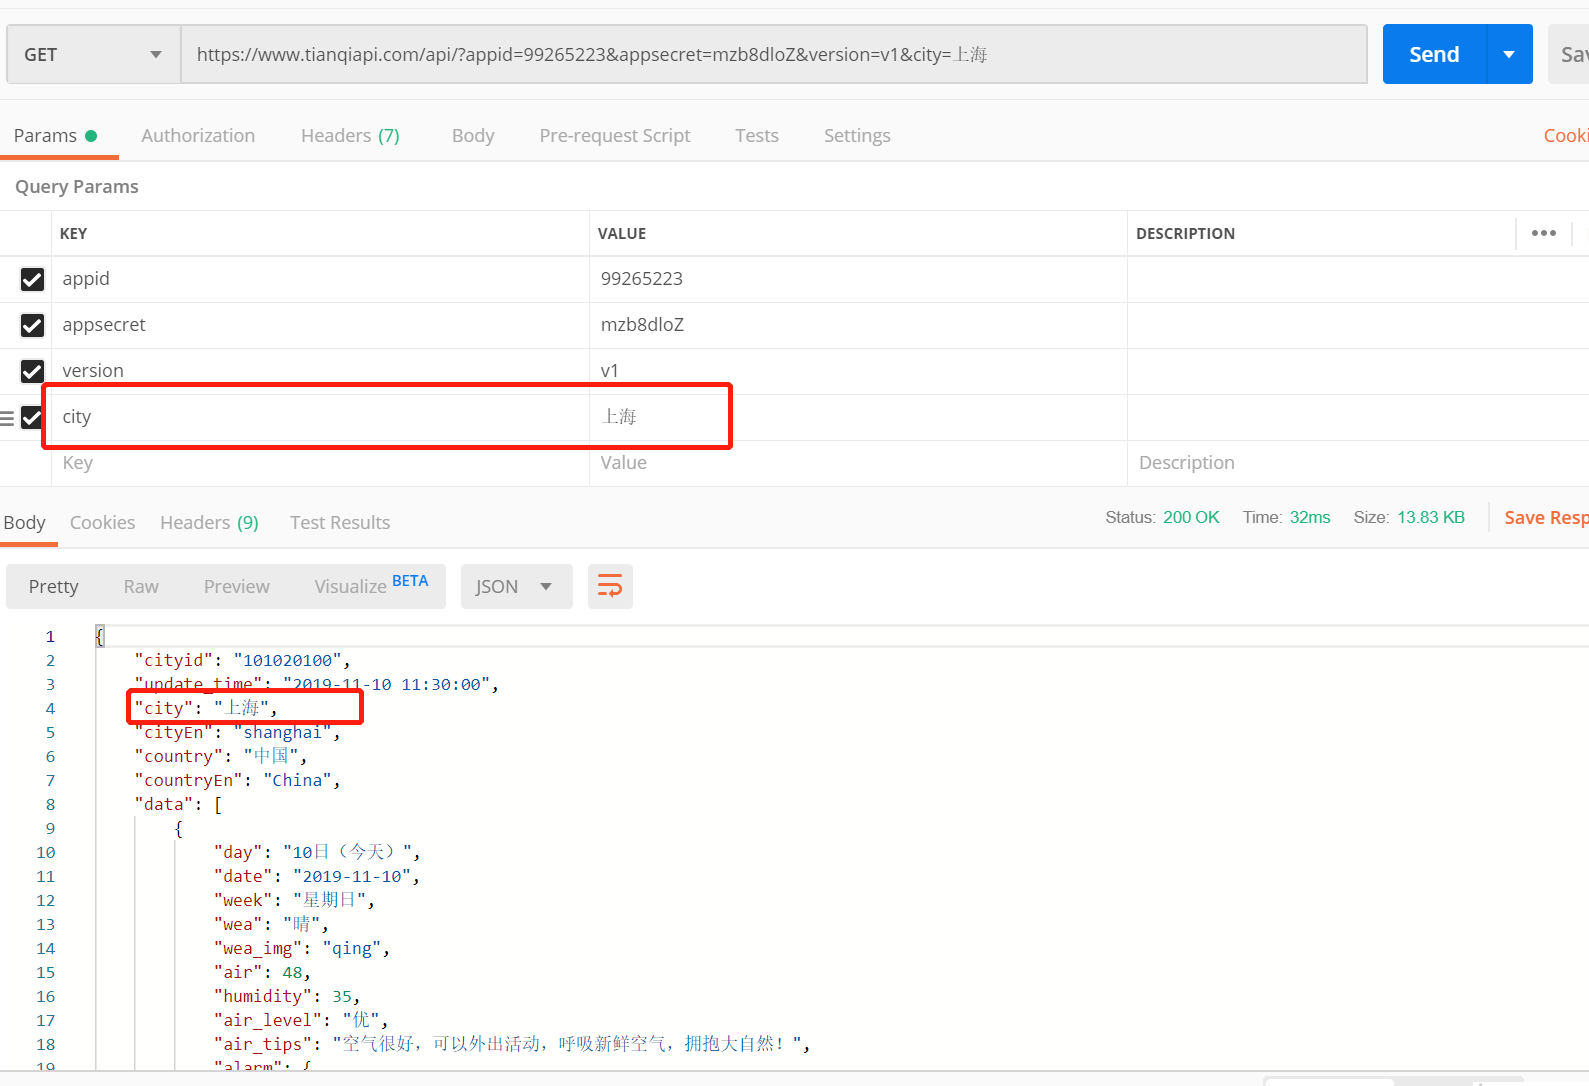Click the new row Description placeholder field
This screenshot has height=1086, width=1589.
[x=1358, y=463]
